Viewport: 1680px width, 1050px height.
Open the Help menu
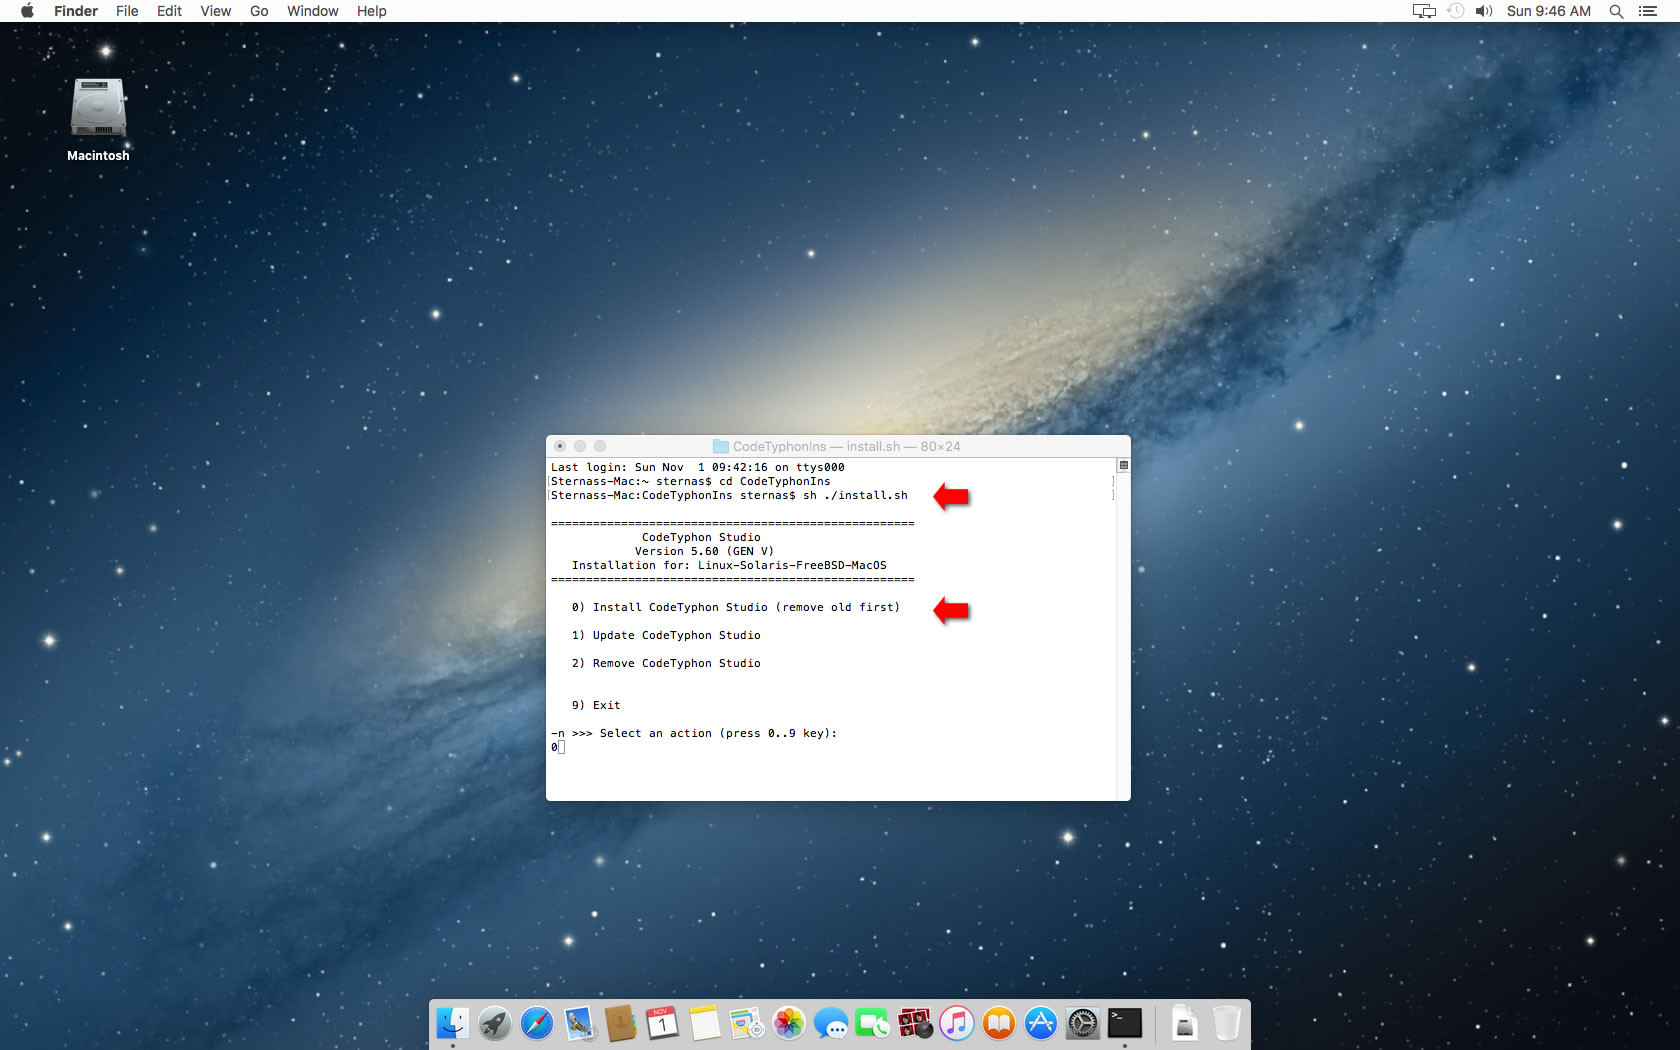coord(372,11)
